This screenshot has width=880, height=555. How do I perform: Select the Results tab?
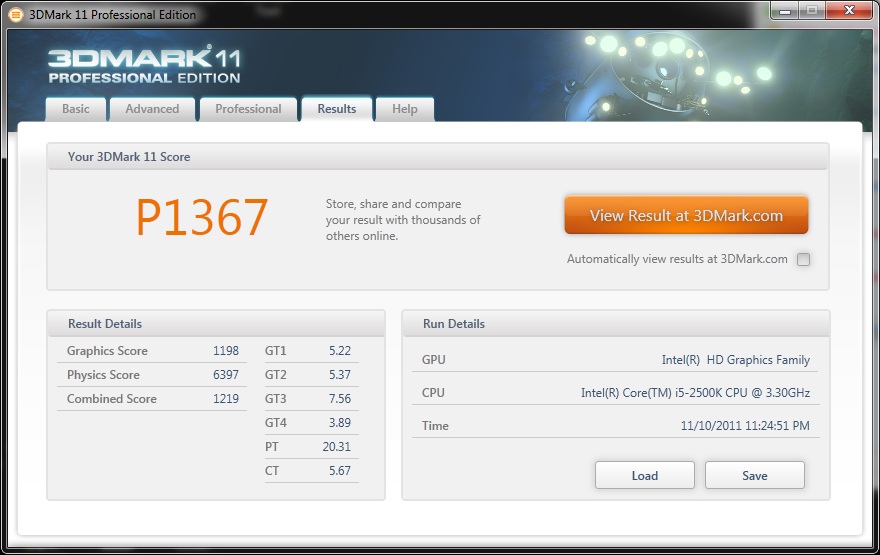[337, 109]
